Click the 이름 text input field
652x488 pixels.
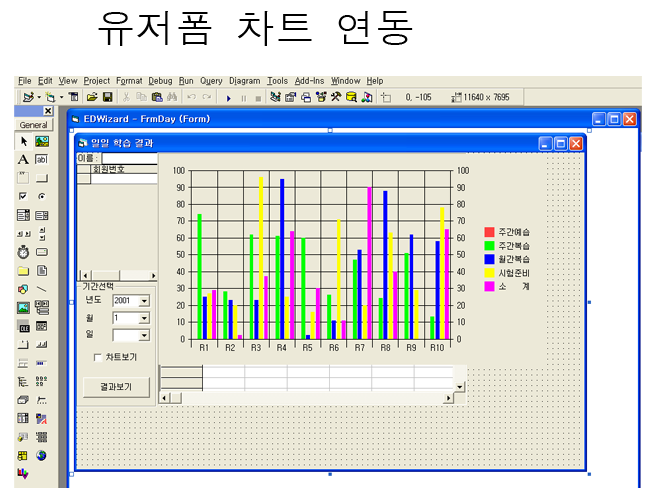click(128, 158)
